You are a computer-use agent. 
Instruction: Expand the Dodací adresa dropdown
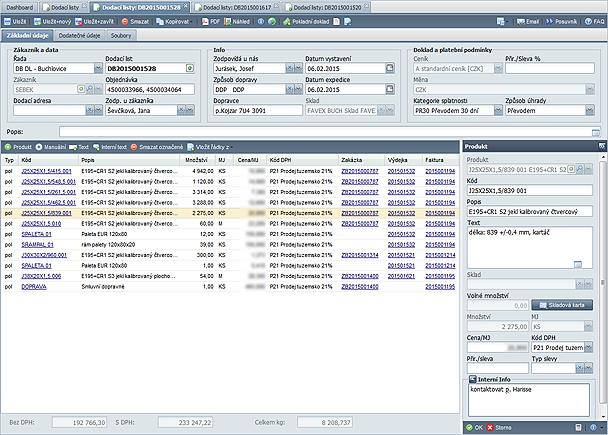[98, 110]
